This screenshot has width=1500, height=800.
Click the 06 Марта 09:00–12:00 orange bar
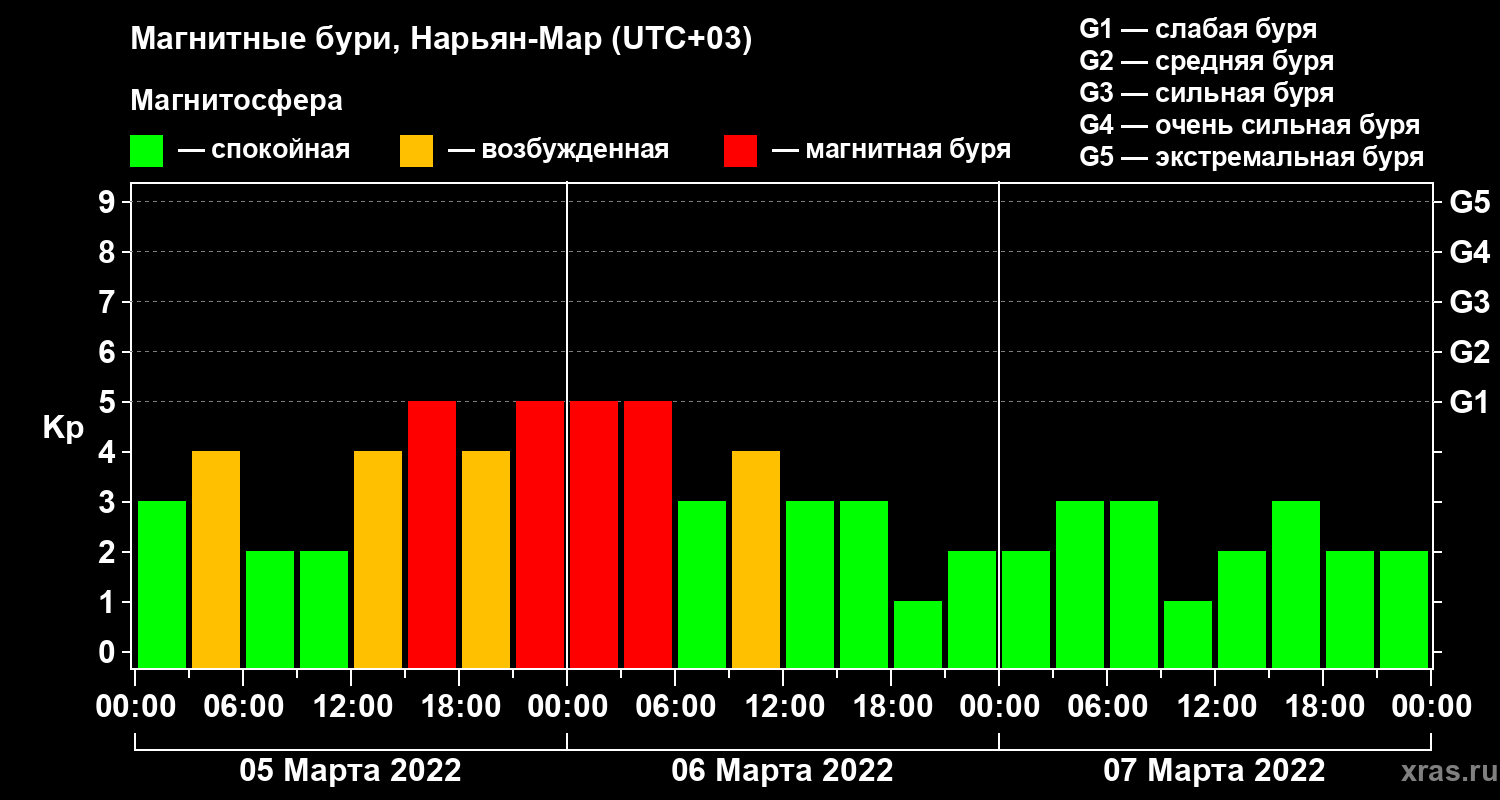[756, 559]
